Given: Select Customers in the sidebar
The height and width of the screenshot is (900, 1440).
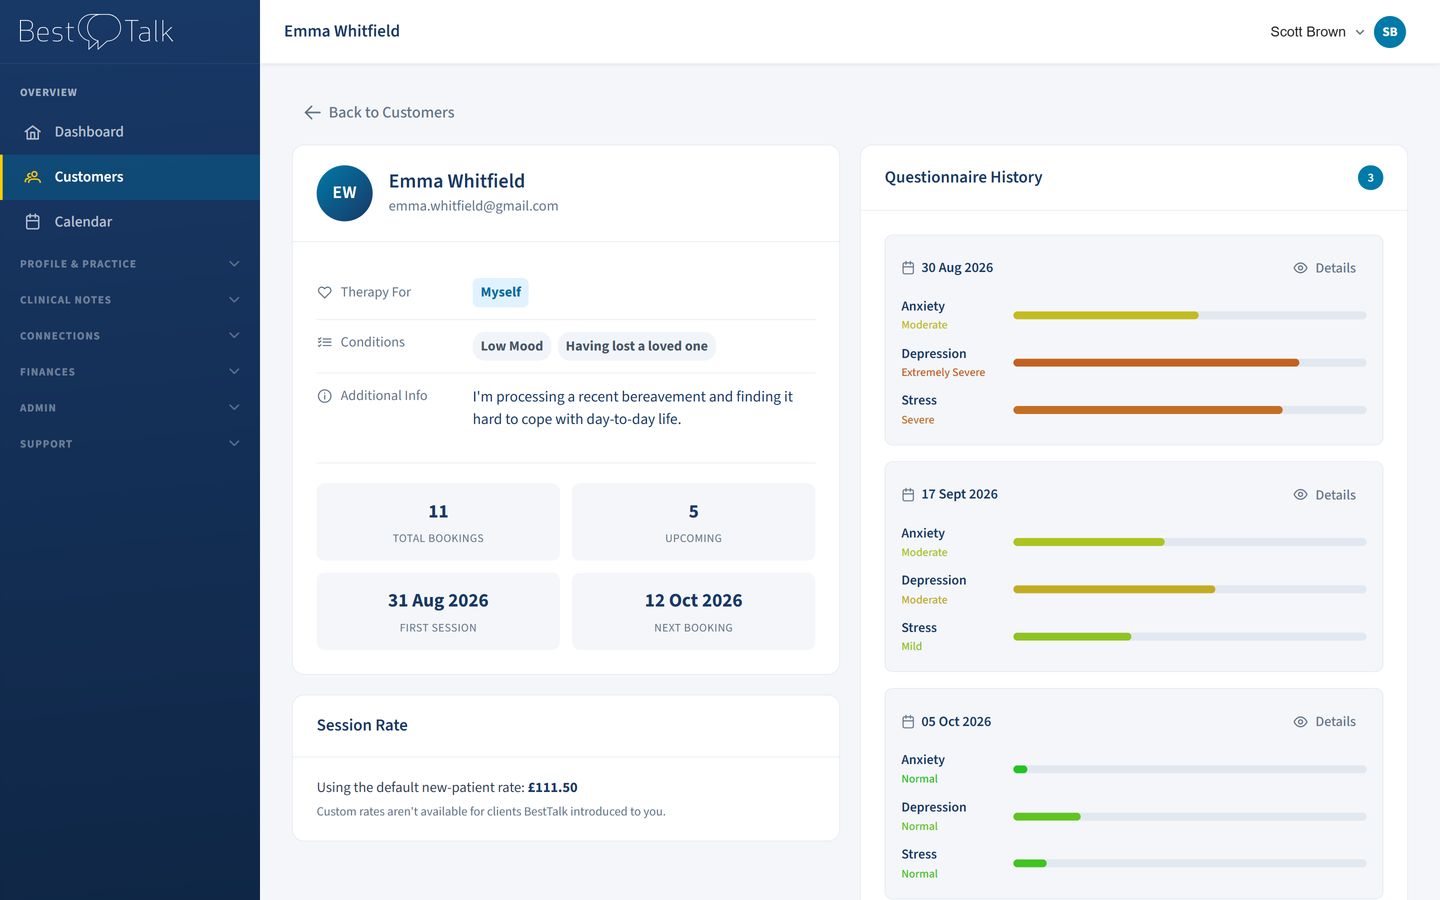Looking at the screenshot, I should click(130, 177).
